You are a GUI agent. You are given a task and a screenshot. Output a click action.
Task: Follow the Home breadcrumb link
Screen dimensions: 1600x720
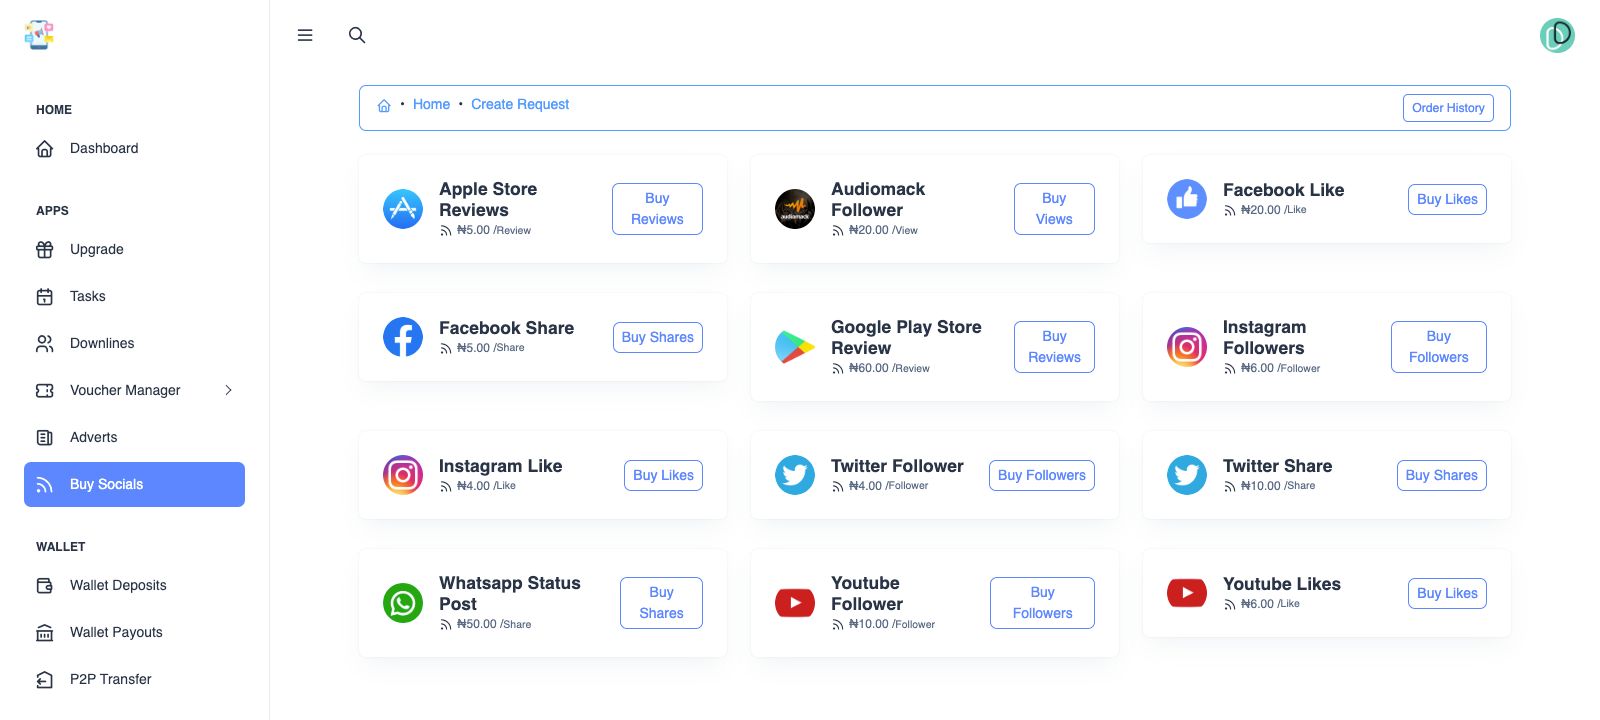(431, 104)
